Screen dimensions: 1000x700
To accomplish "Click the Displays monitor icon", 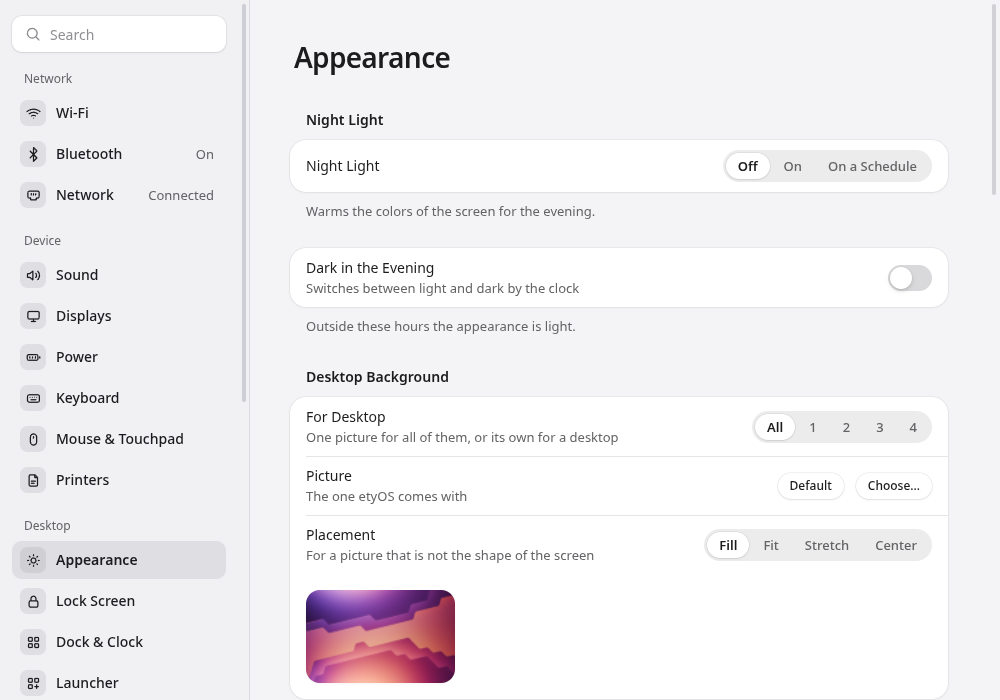I will [33, 316].
